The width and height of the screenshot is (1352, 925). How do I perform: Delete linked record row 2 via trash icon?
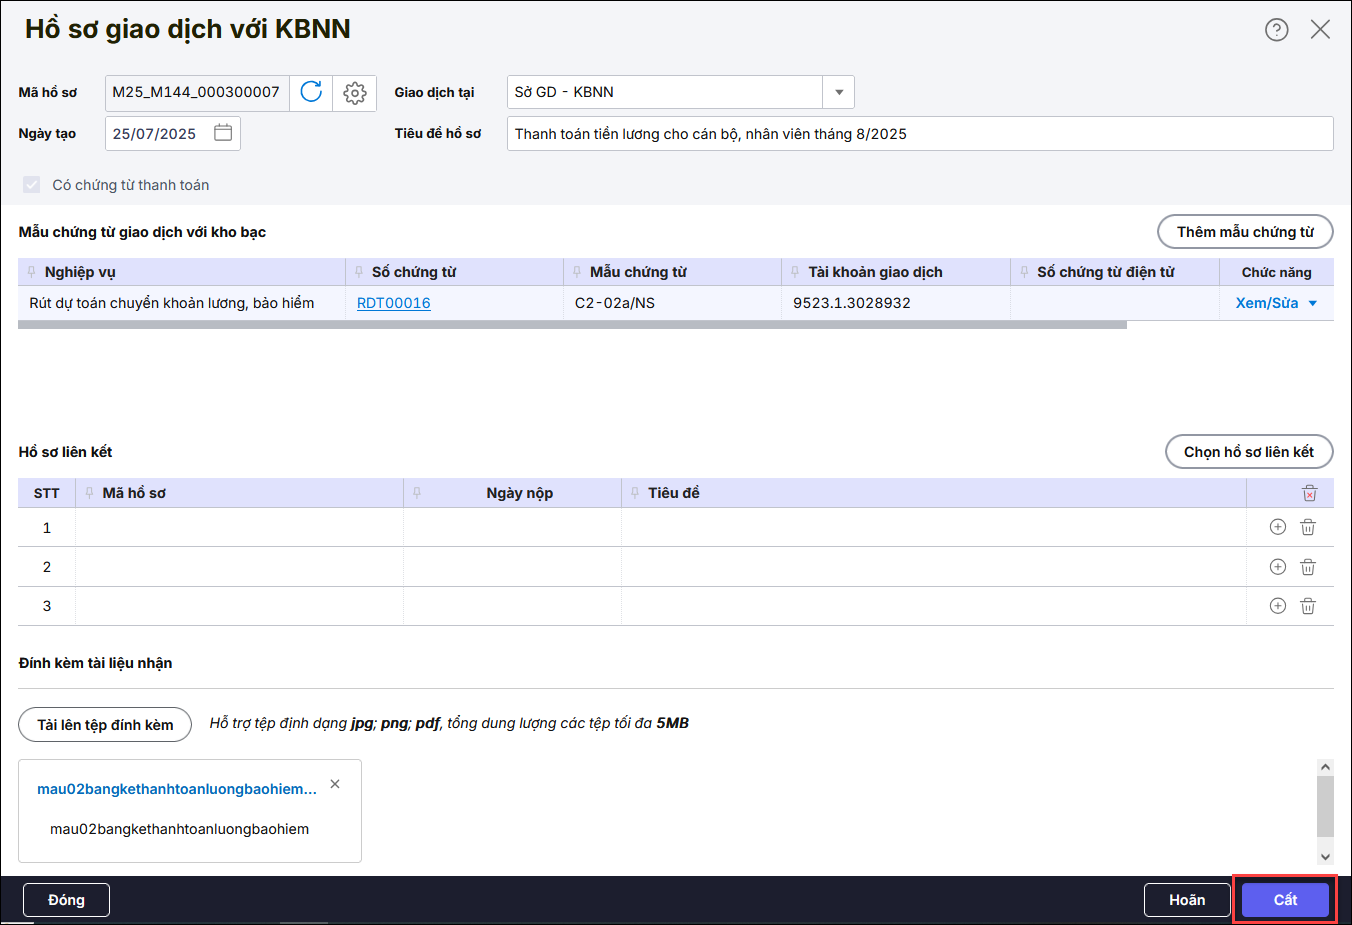click(x=1307, y=567)
